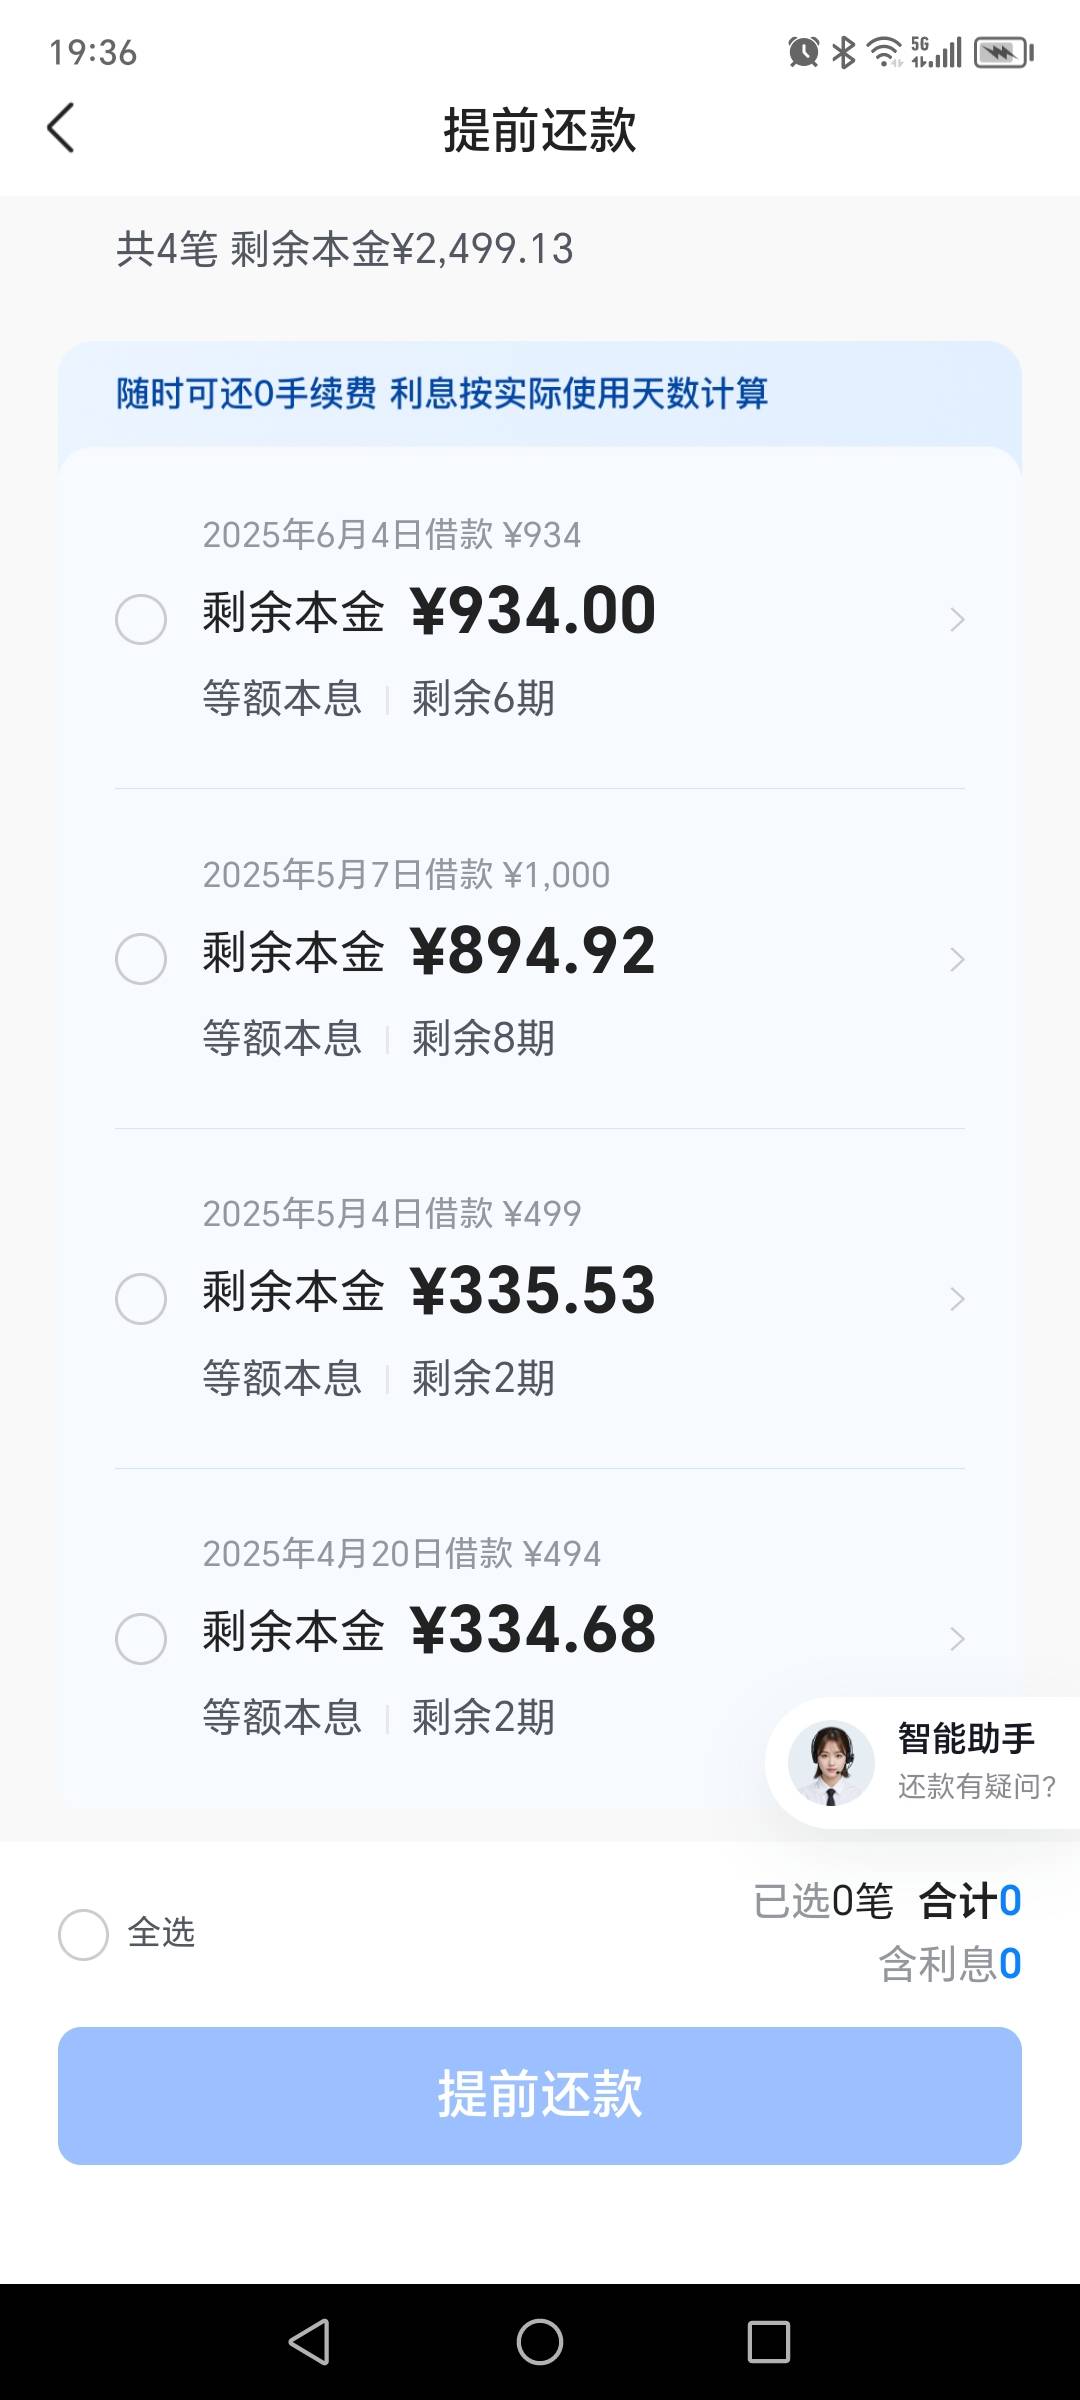The width and height of the screenshot is (1080, 2400).
Task: Tap the Wi-Fi status icon
Action: tap(884, 52)
